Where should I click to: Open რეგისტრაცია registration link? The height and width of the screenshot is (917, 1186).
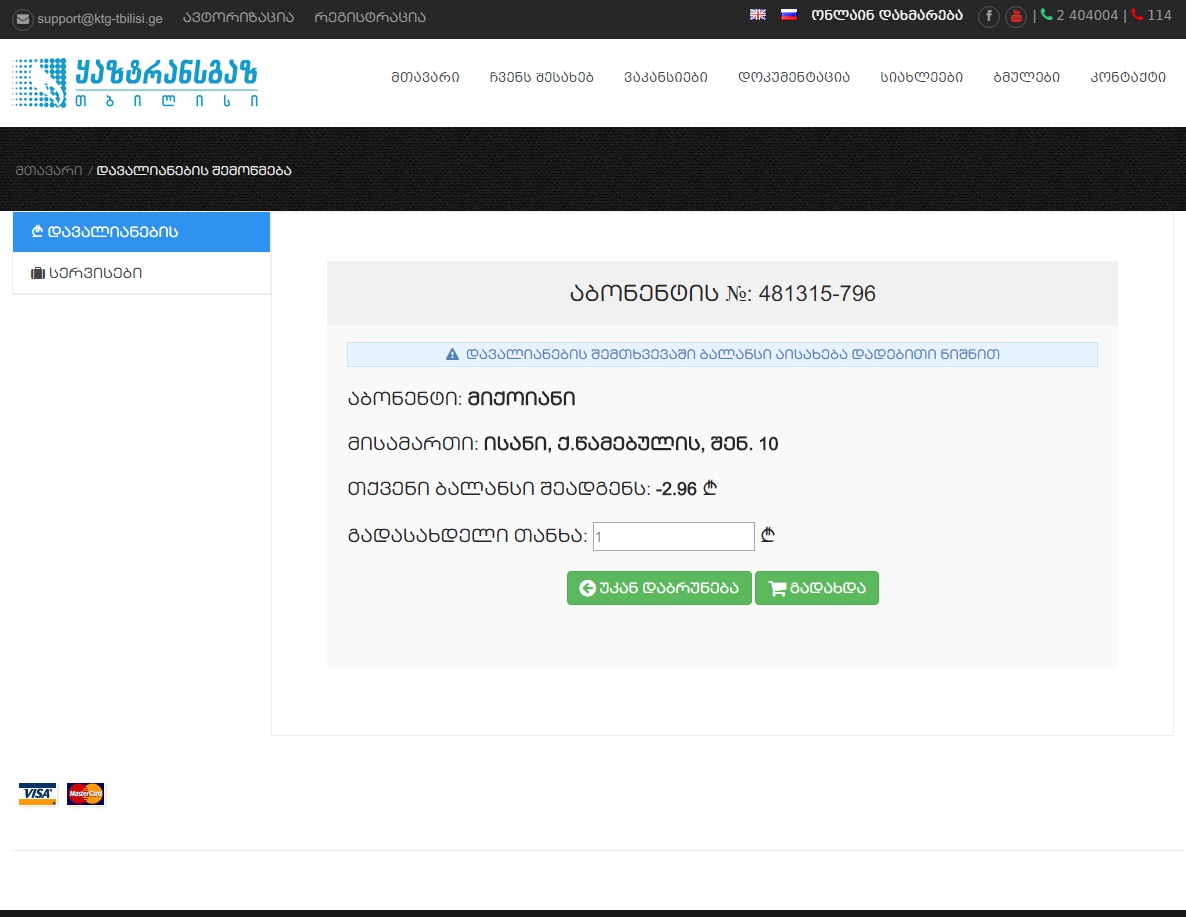pos(370,17)
